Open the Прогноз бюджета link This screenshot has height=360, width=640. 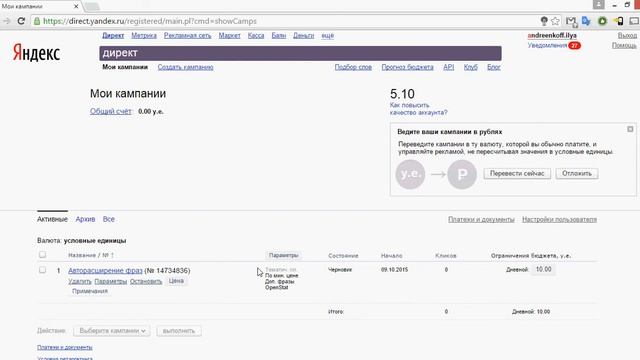coord(407,67)
